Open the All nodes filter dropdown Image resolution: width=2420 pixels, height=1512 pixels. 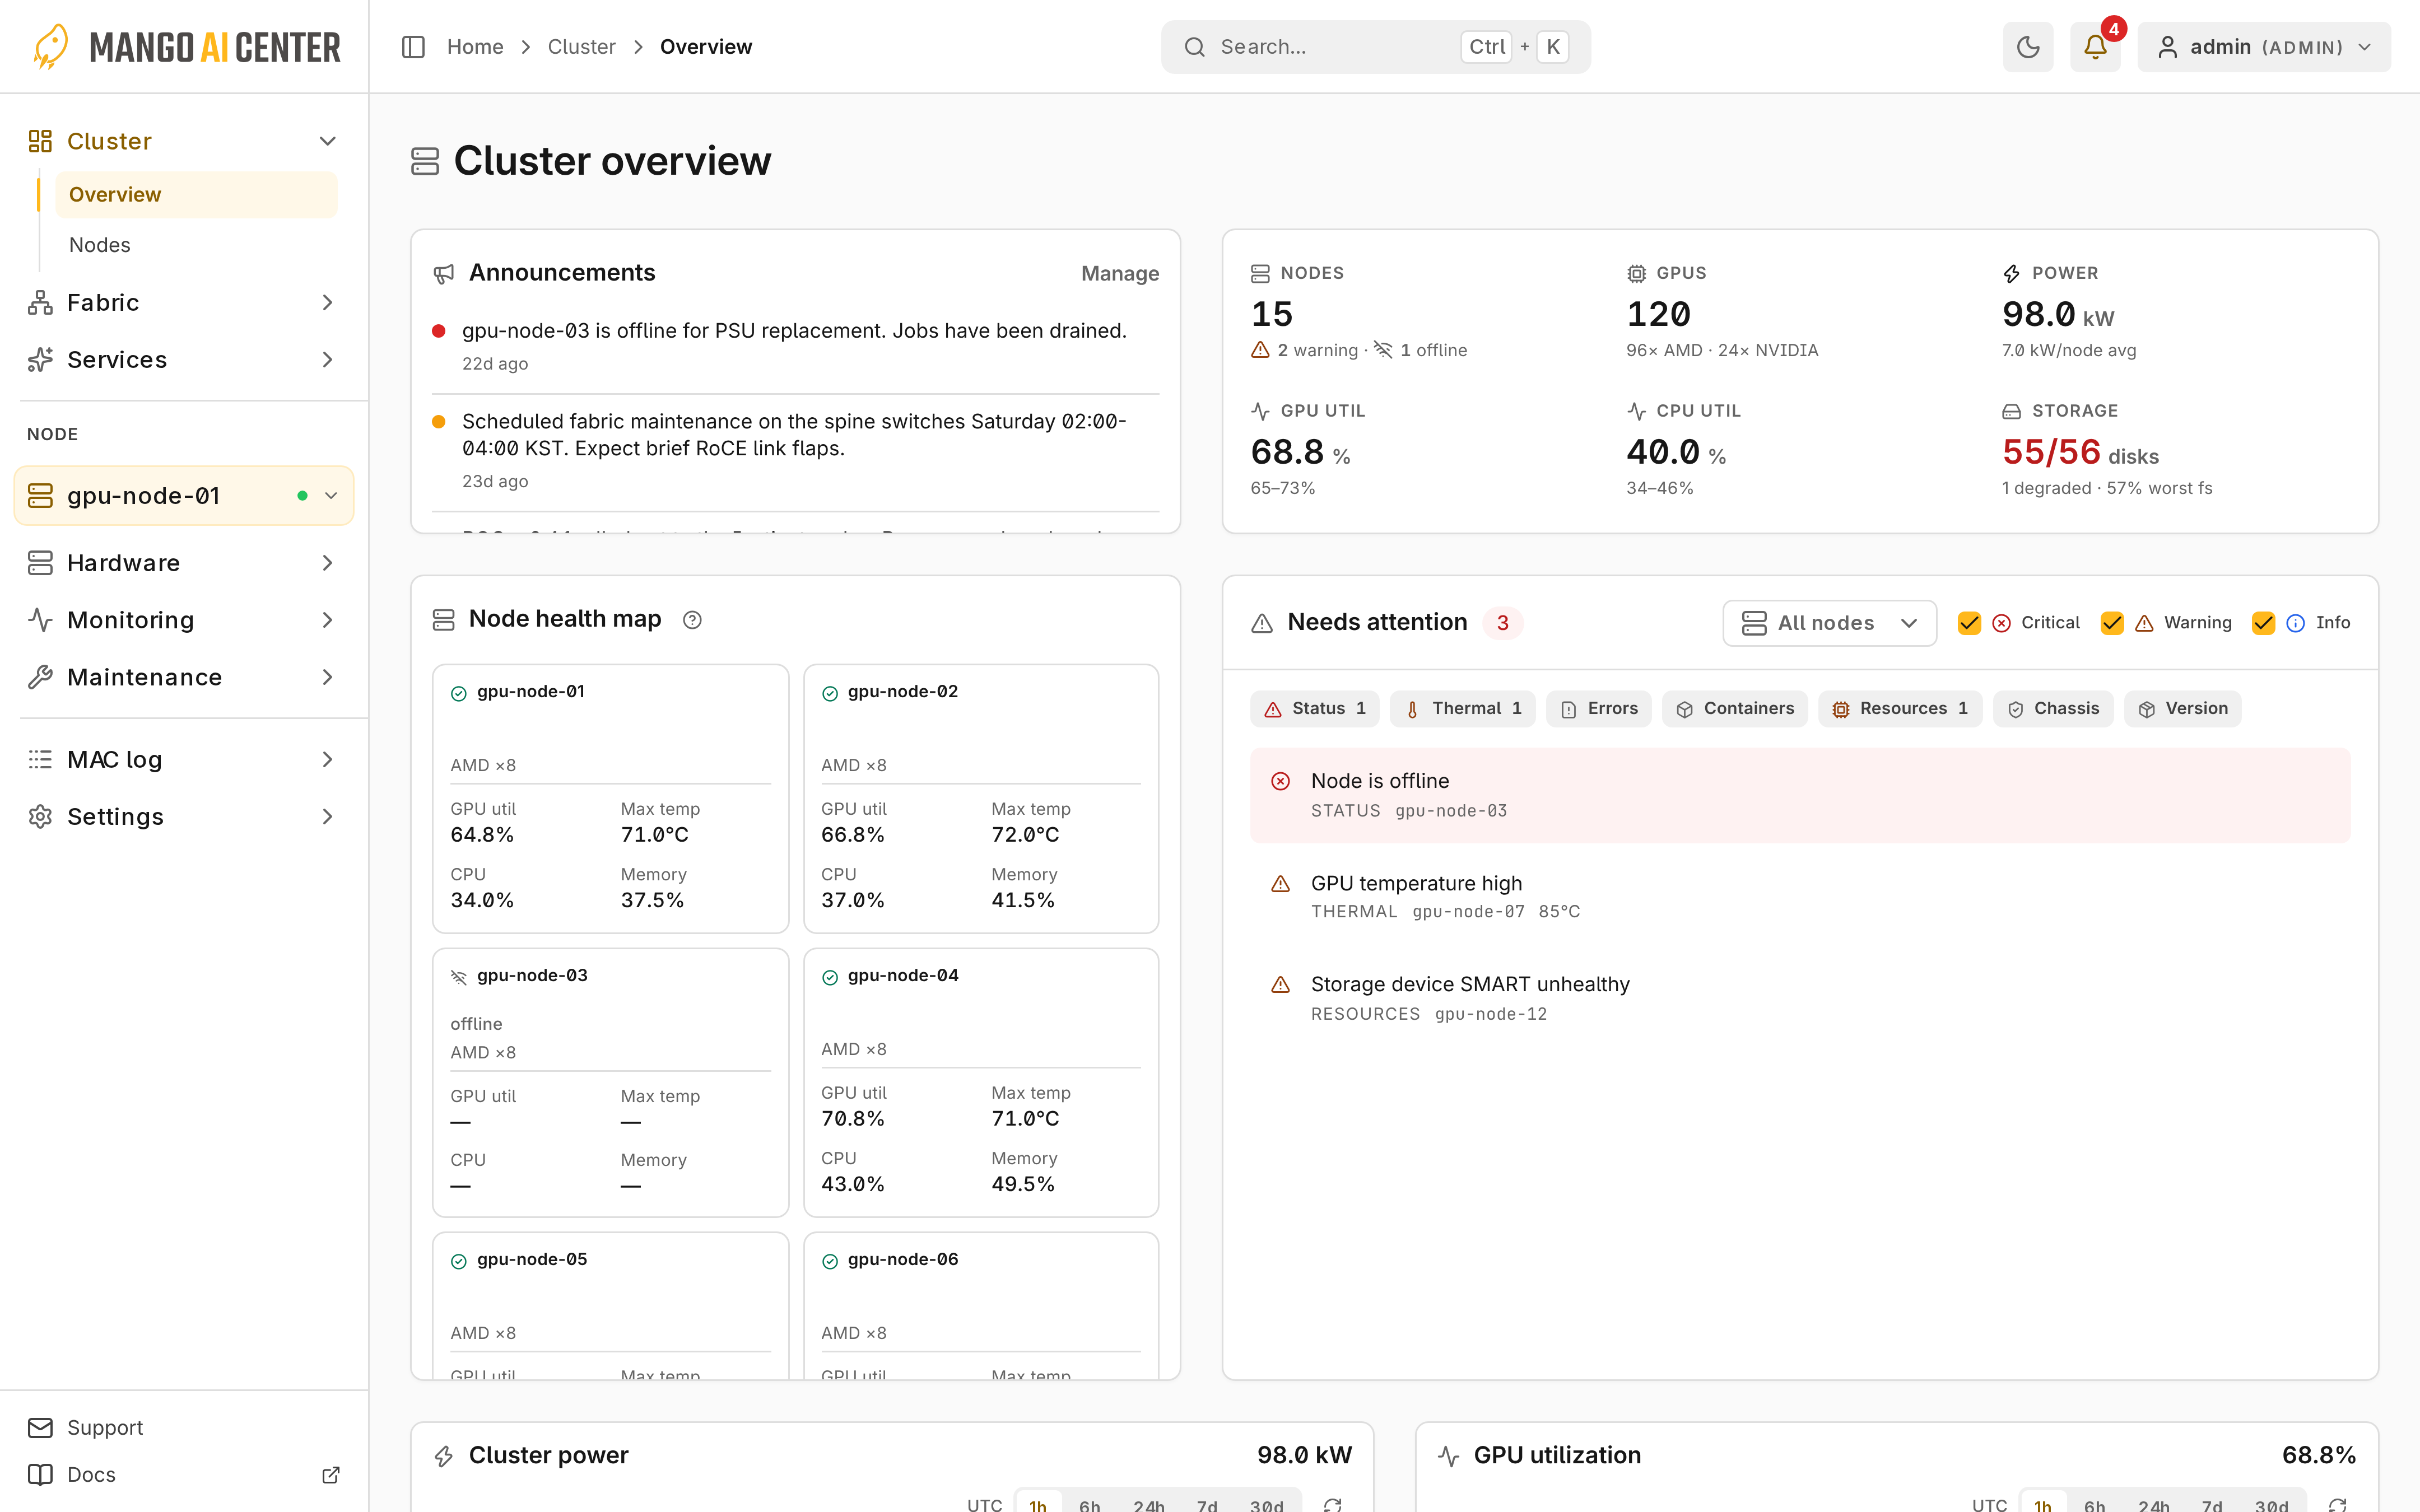(1829, 623)
